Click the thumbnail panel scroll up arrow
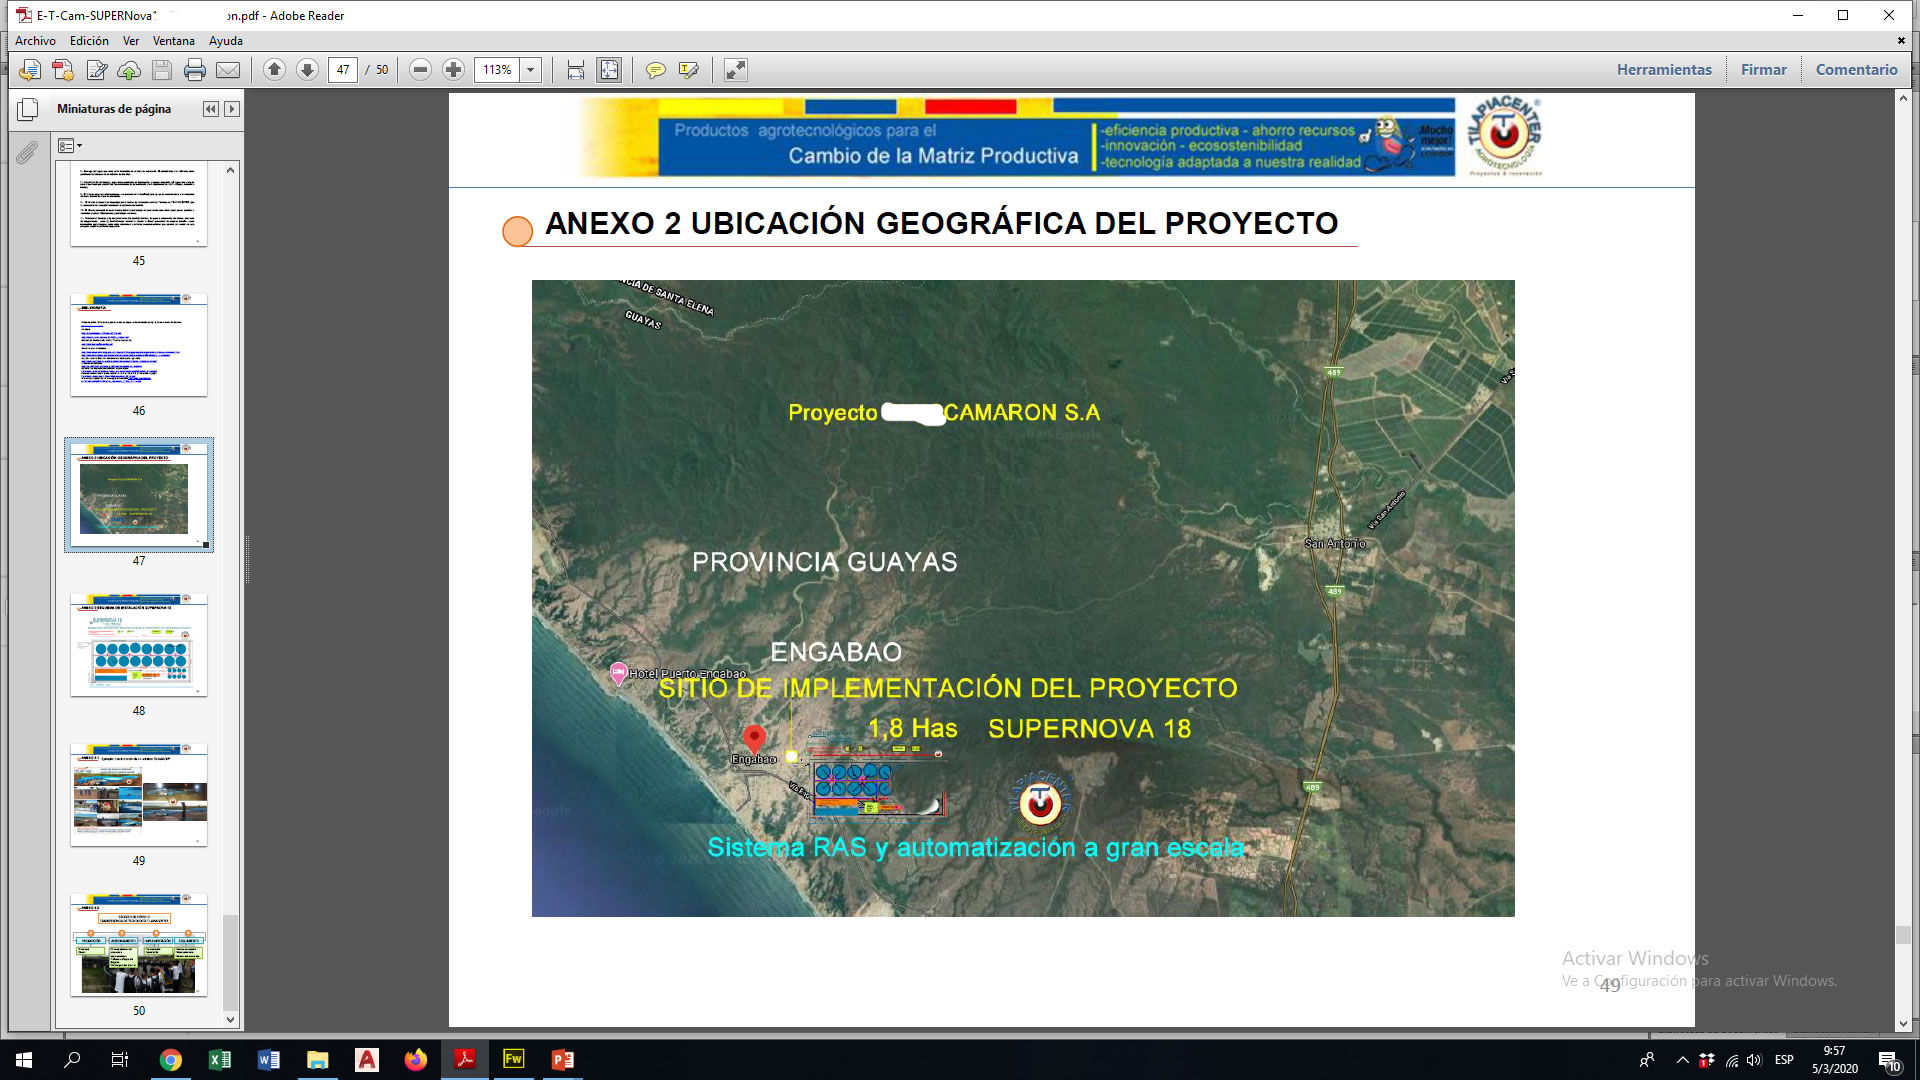The image size is (1920, 1080). click(231, 170)
